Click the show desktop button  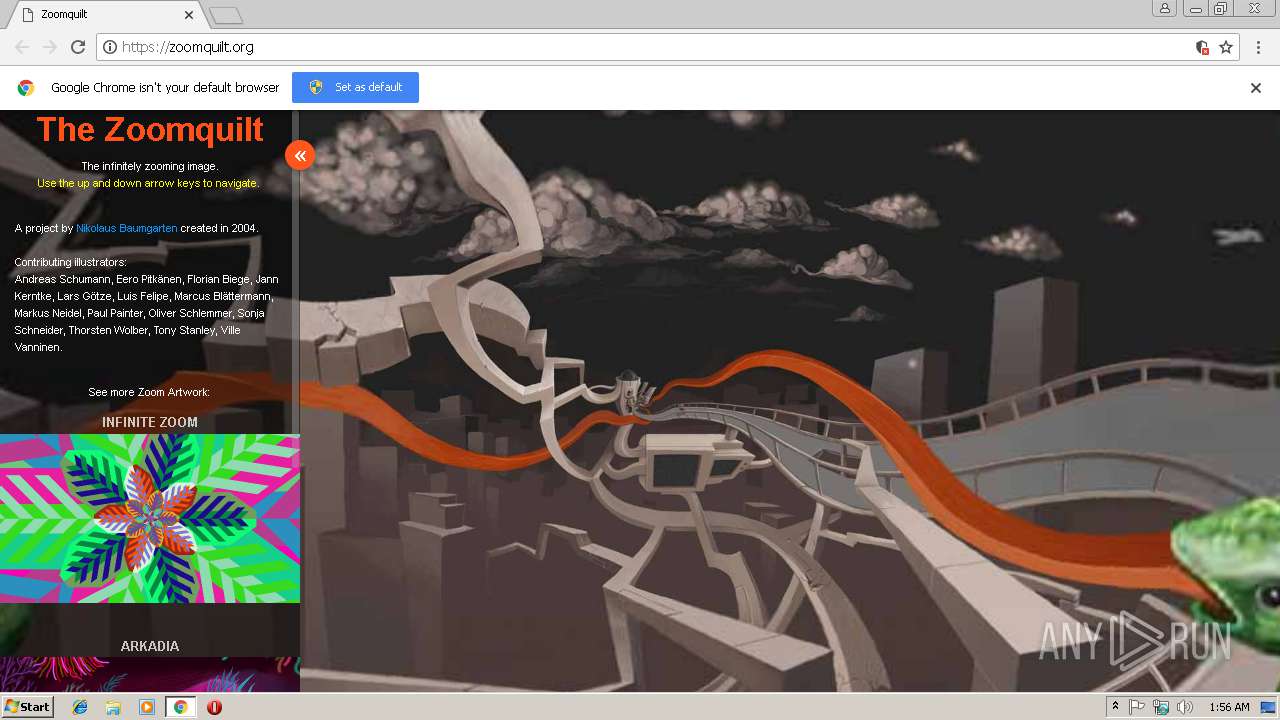pos(1270,707)
